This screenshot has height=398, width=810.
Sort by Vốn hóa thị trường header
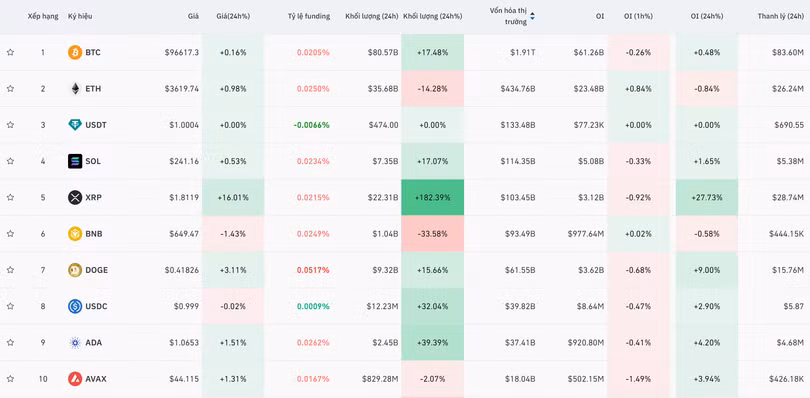point(508,16)
